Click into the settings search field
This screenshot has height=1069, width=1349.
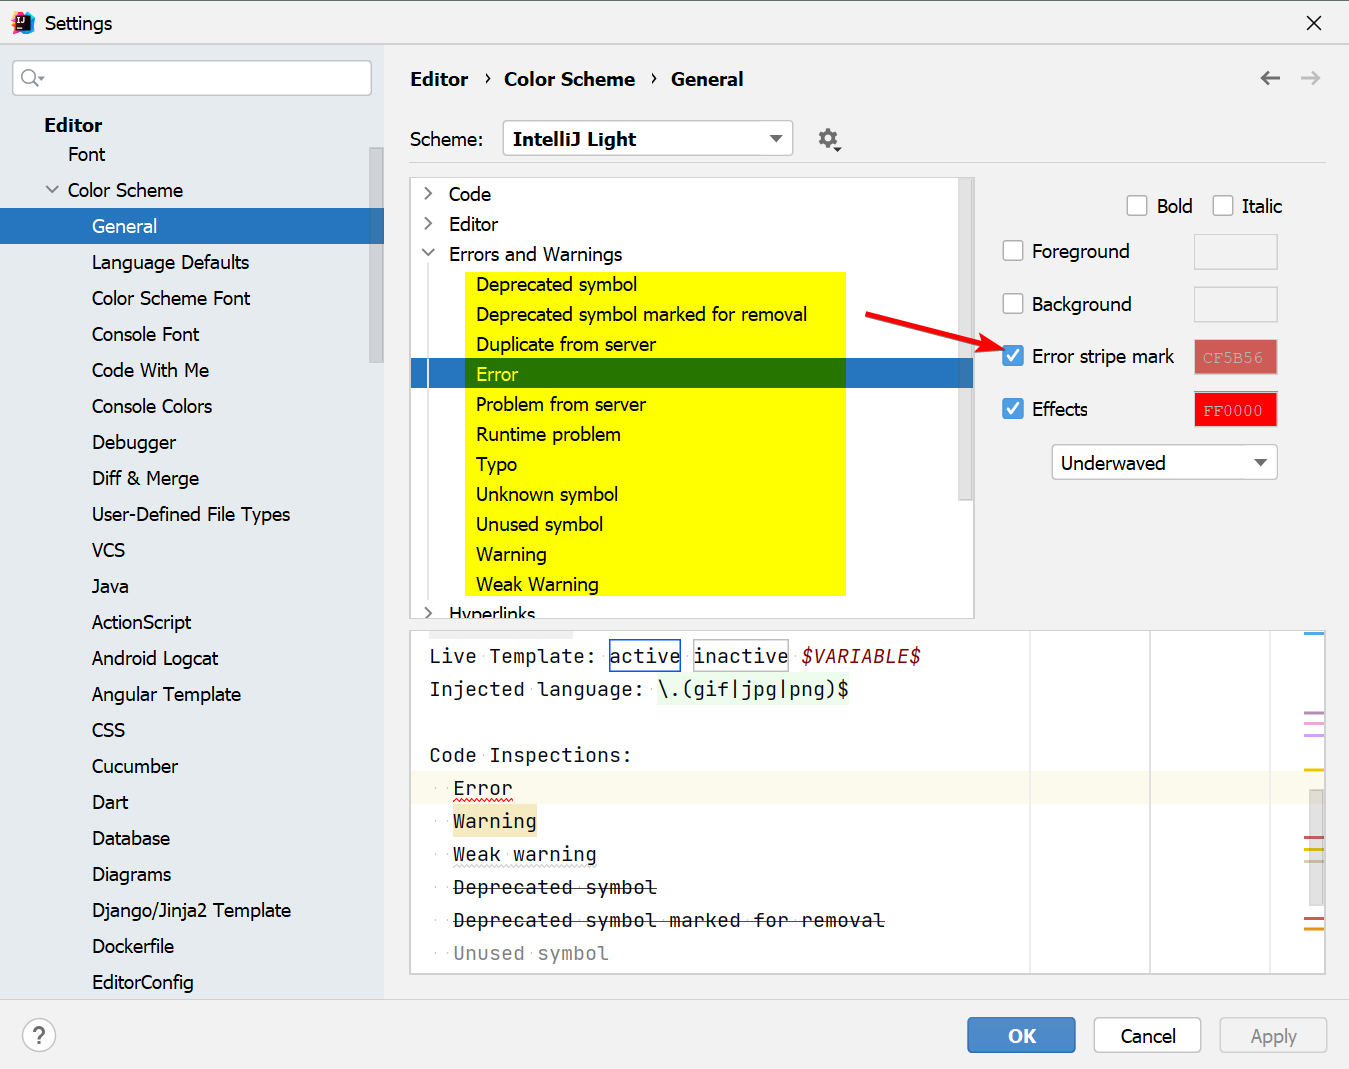click(192, 78)
